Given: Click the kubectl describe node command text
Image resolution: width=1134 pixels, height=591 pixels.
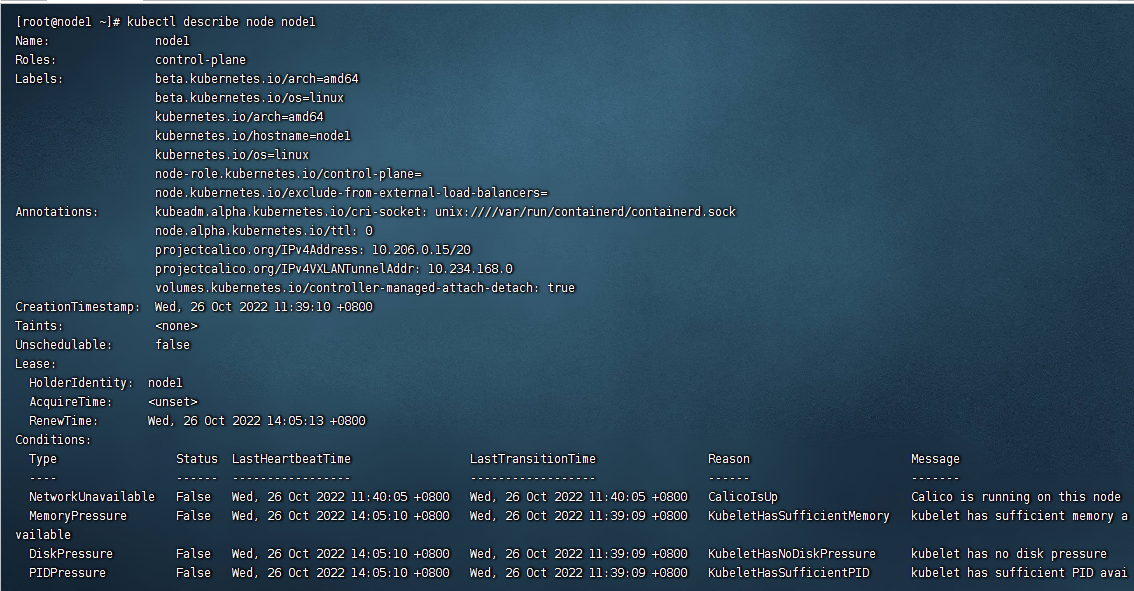Looking at the screenshot, I should coord(221,22).
